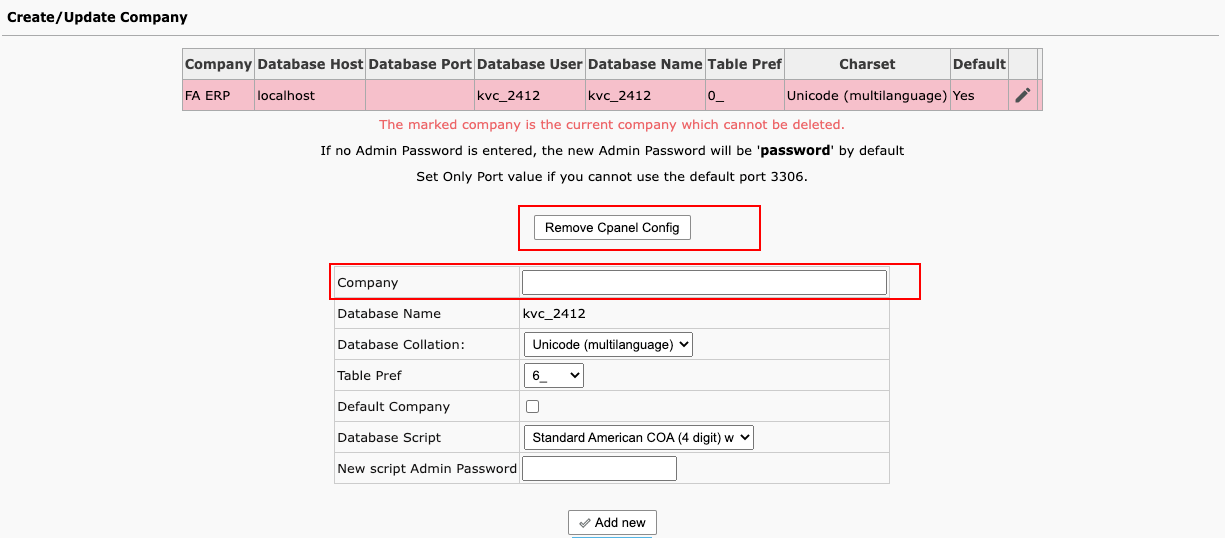Click the Company column header
The width and height of the screenshot is (1225, 538).
(x=218, y=64)
